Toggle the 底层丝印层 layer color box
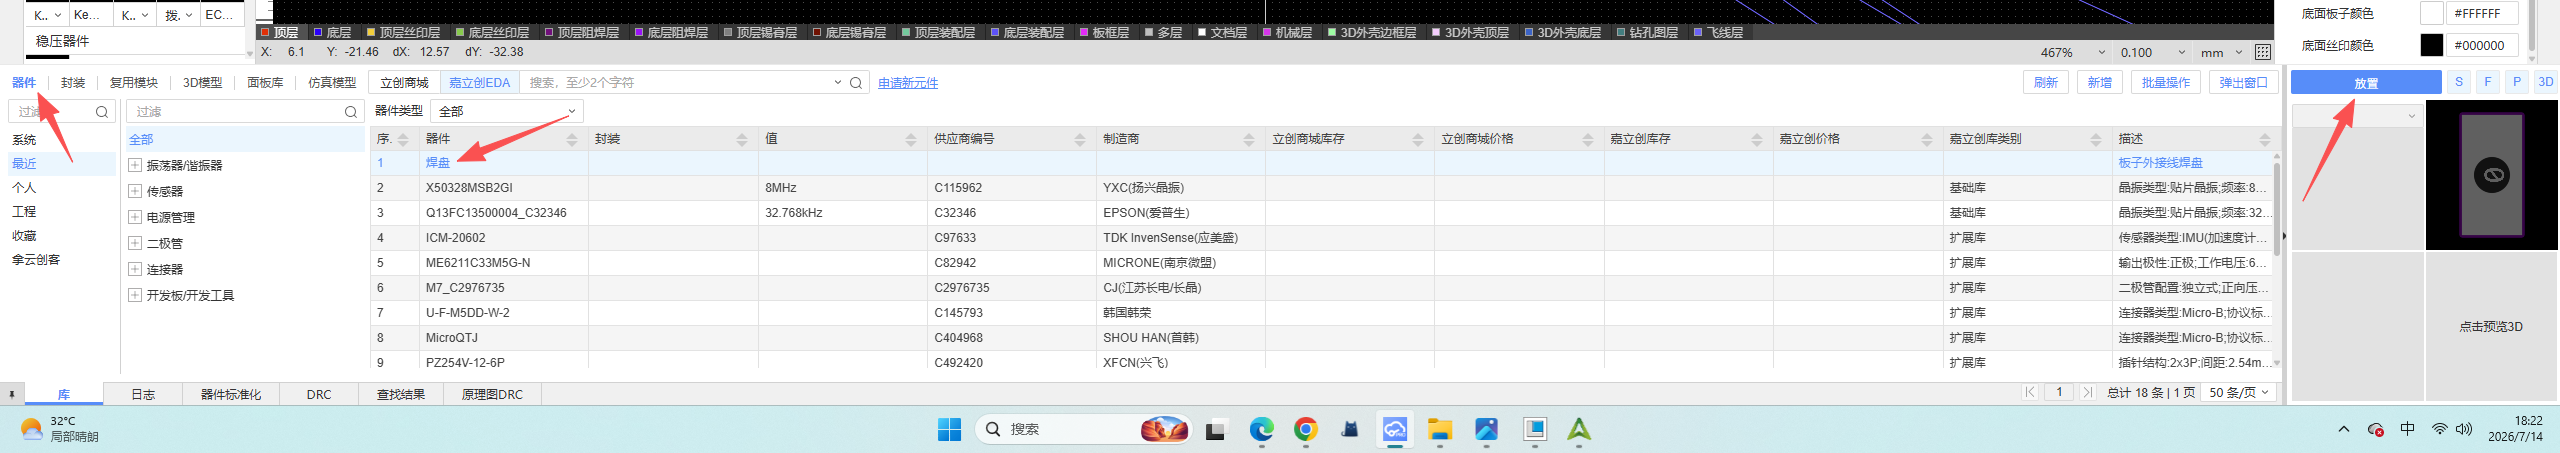The height and width of the screenshot is (453, 2560). [460, 33]
